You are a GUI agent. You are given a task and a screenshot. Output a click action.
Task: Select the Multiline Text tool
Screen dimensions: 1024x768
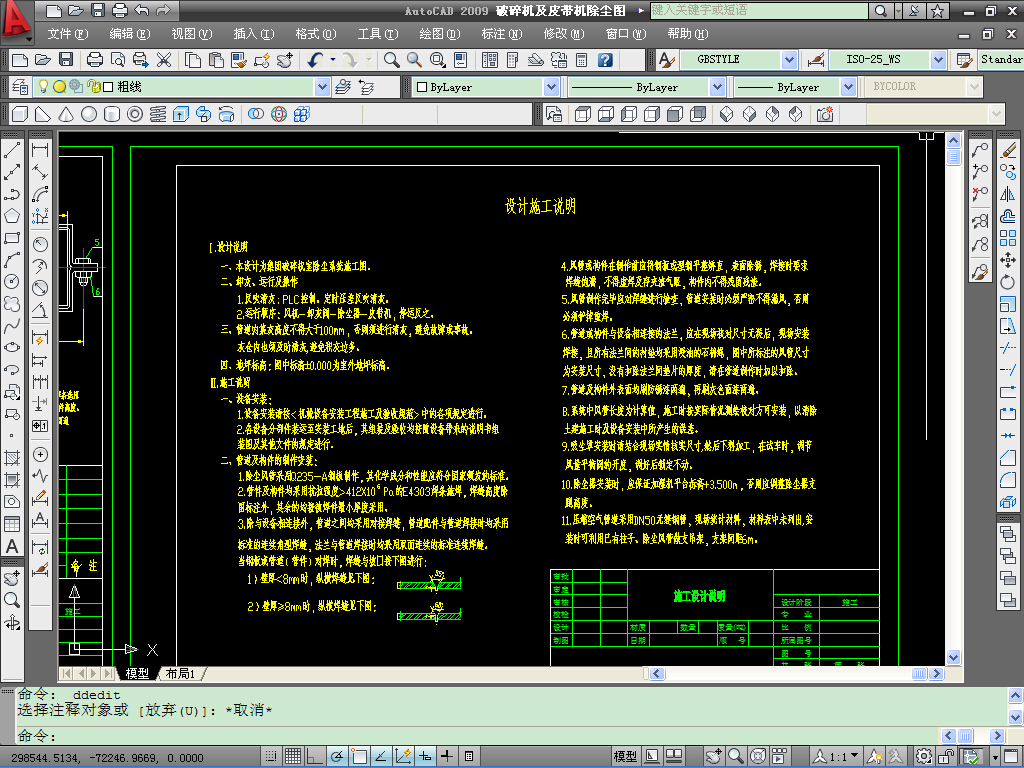[12, 546]
